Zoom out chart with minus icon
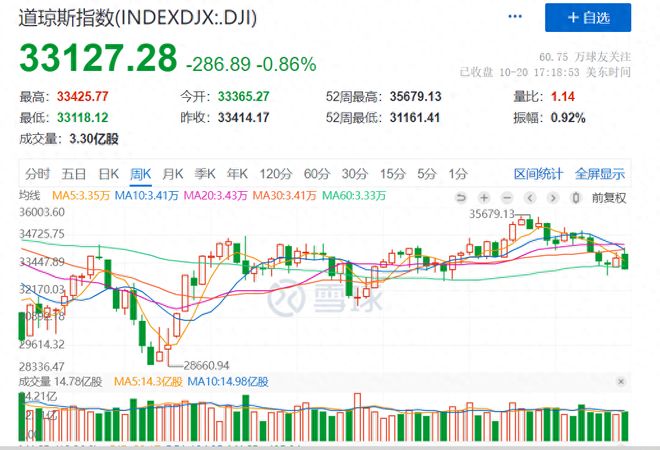Image resolution: width=660 pixels, height=450 pixels. point(507,197)
